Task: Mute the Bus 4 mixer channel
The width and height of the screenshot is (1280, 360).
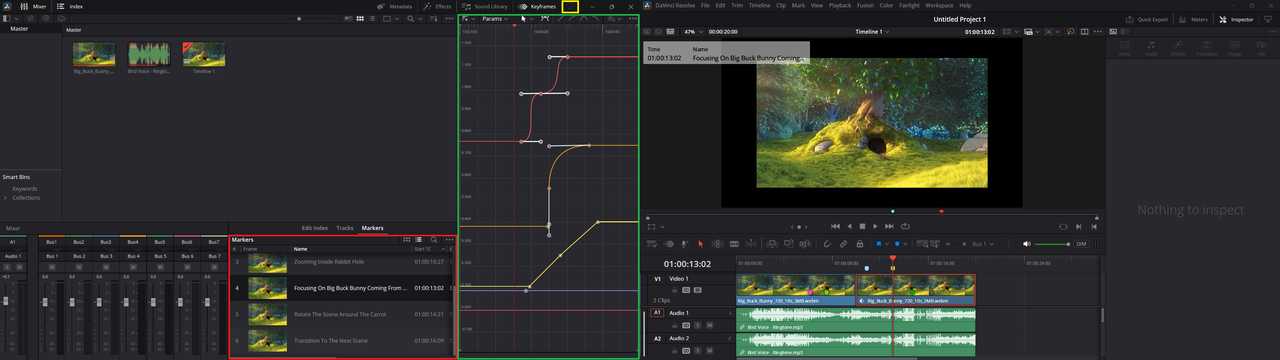Action: click(x=133, y=267)
